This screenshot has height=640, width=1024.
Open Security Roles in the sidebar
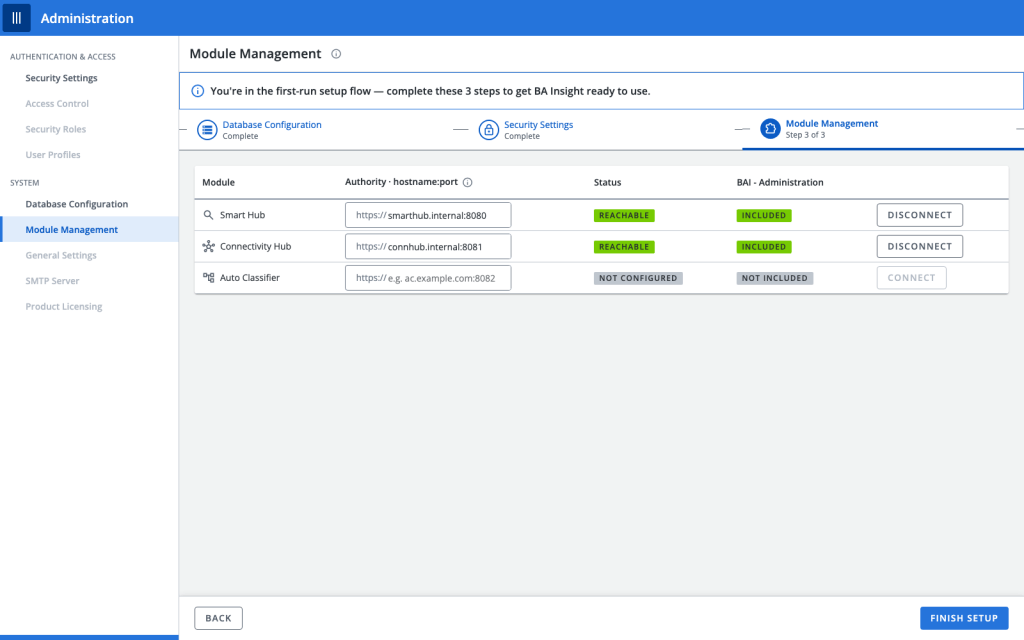point(56,129)
